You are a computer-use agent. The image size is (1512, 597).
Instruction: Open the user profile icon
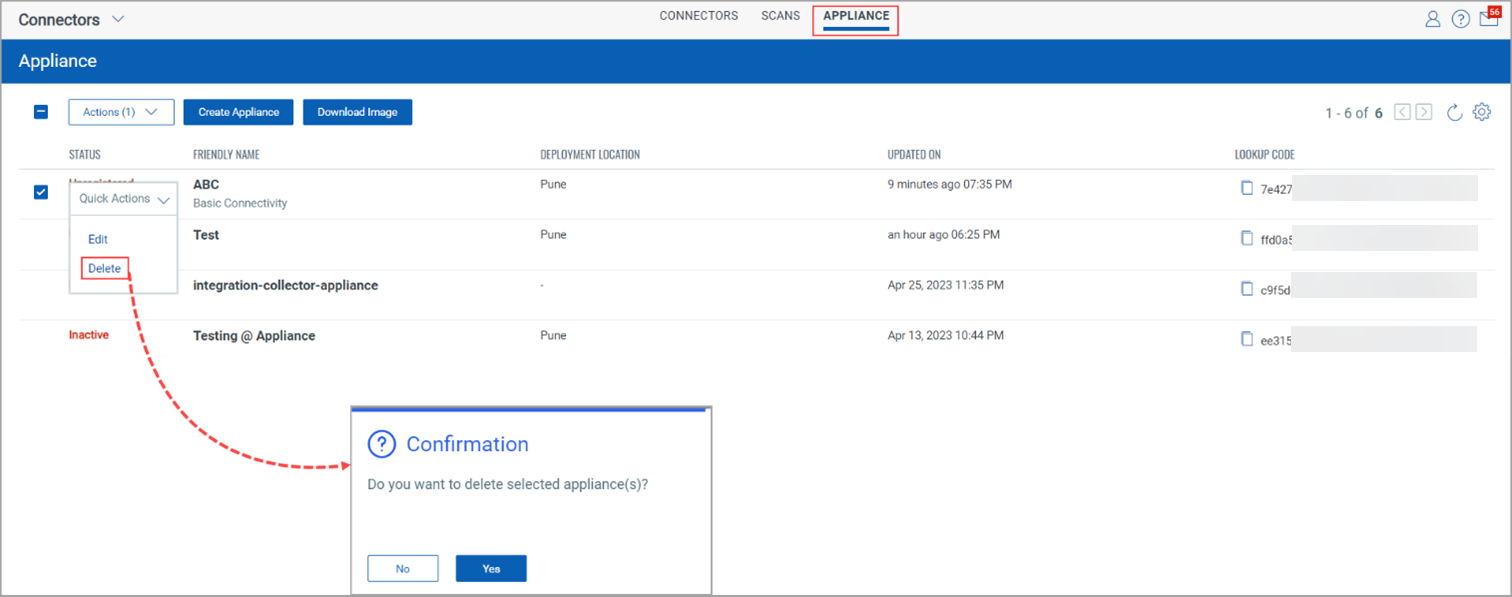click(1433, 19)
